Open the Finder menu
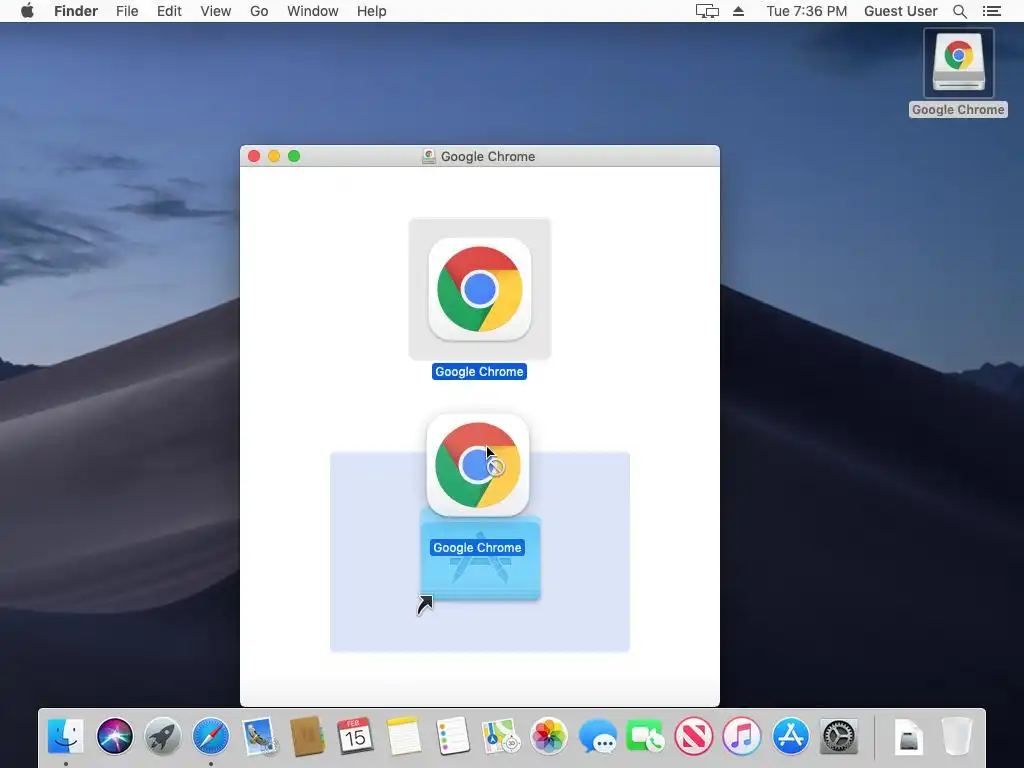This screenshot has width=1024, height=768. (76, 11)
